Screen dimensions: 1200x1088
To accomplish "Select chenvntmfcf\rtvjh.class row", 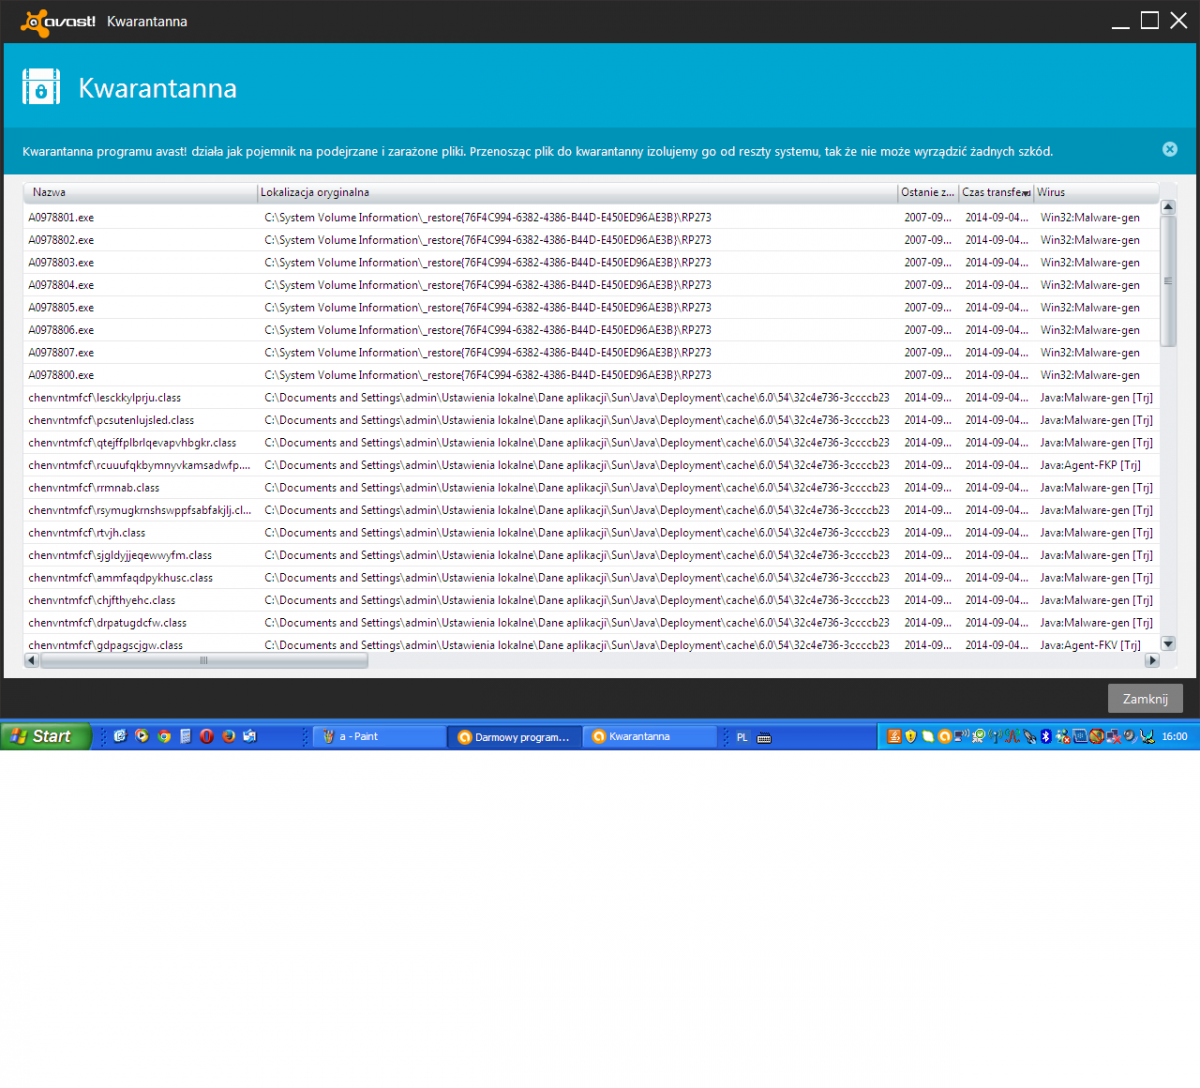I will [591, 532].
